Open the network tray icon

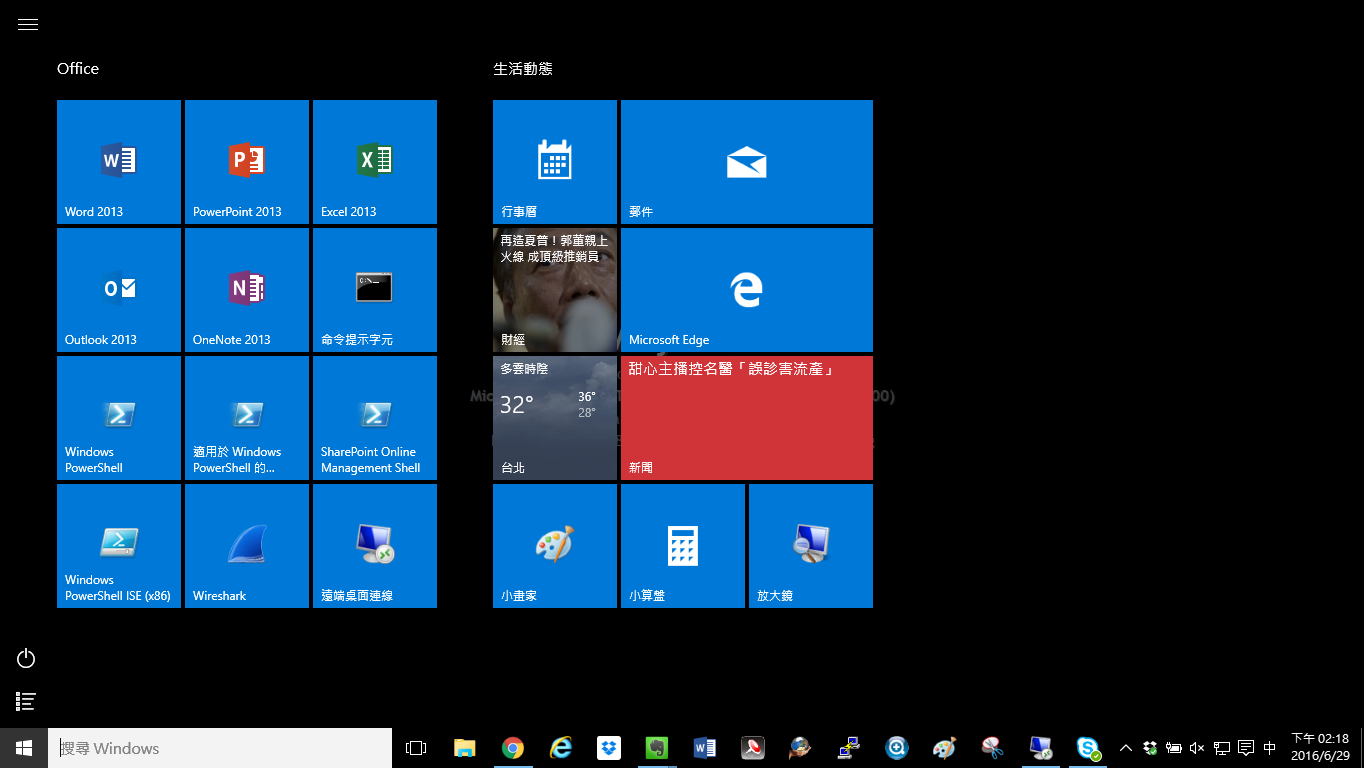point(1221,748)
